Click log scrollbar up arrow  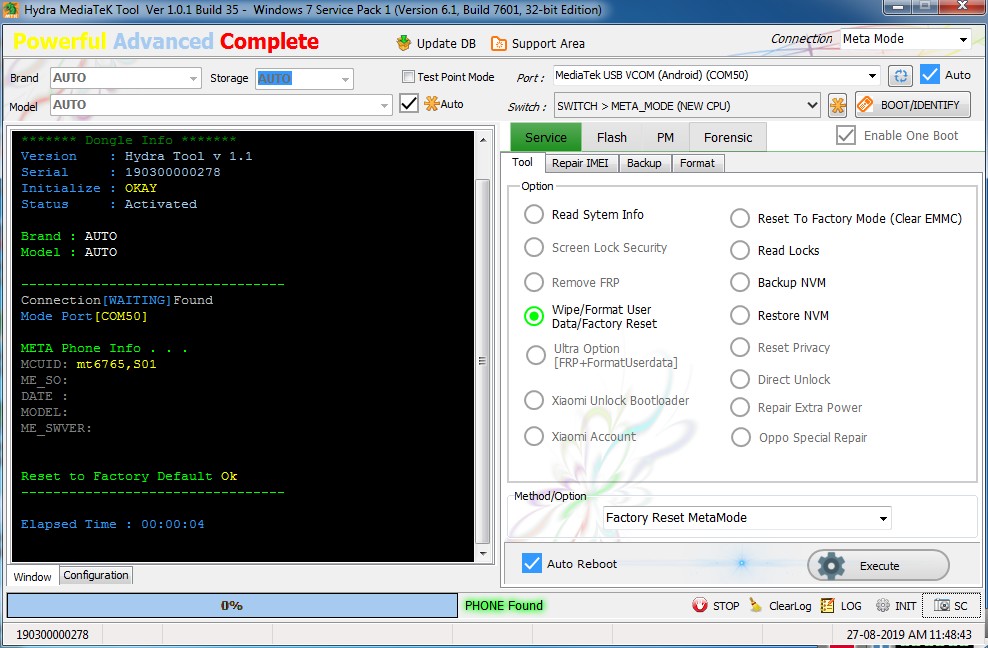pyautogui.click(x=483, y=139)
